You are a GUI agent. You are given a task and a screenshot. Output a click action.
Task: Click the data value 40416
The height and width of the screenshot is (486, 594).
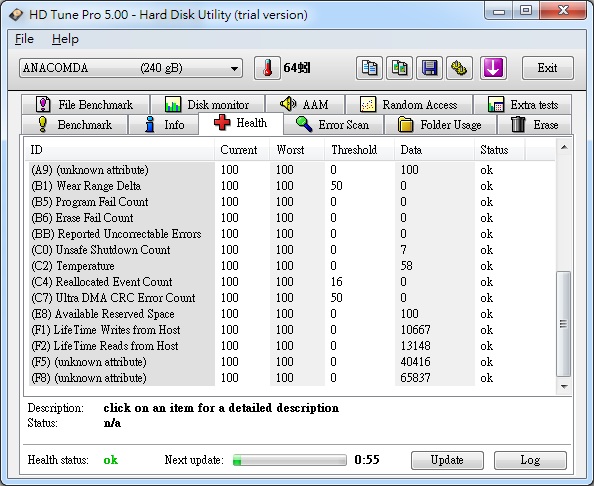(x=416, y=362)
